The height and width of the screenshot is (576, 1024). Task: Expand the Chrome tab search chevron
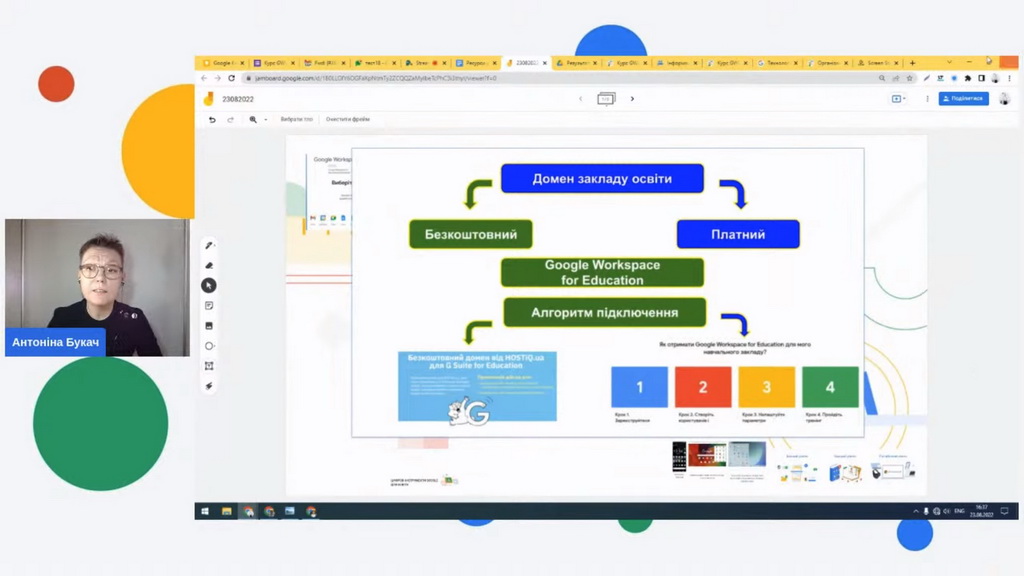point(949,63)
